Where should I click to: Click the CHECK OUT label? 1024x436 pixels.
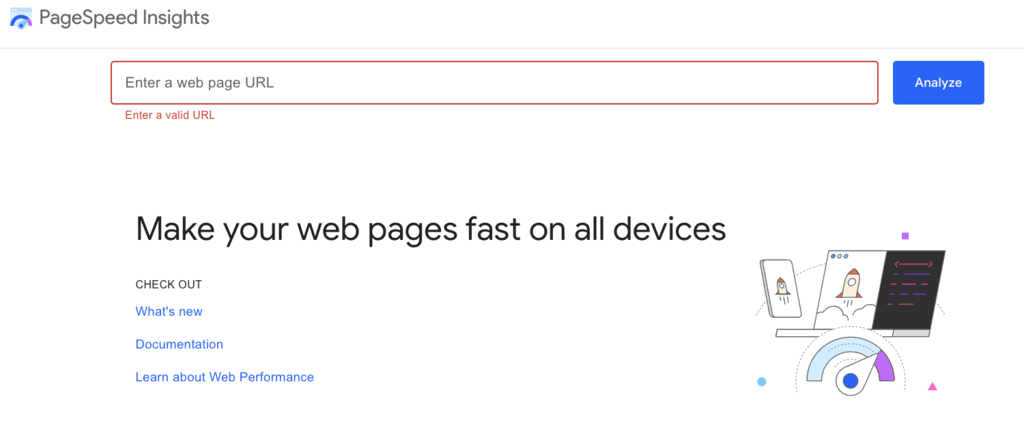pos(169,284)
